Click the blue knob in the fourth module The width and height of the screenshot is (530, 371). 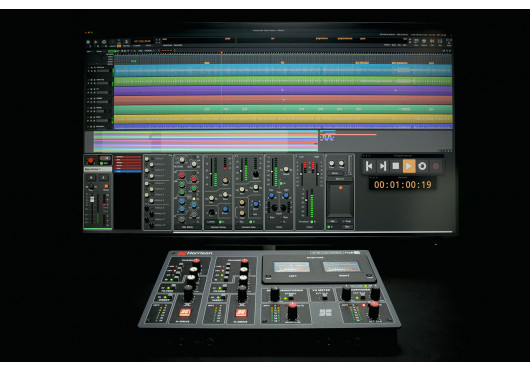pyautogui.click(x=256, y=204)
